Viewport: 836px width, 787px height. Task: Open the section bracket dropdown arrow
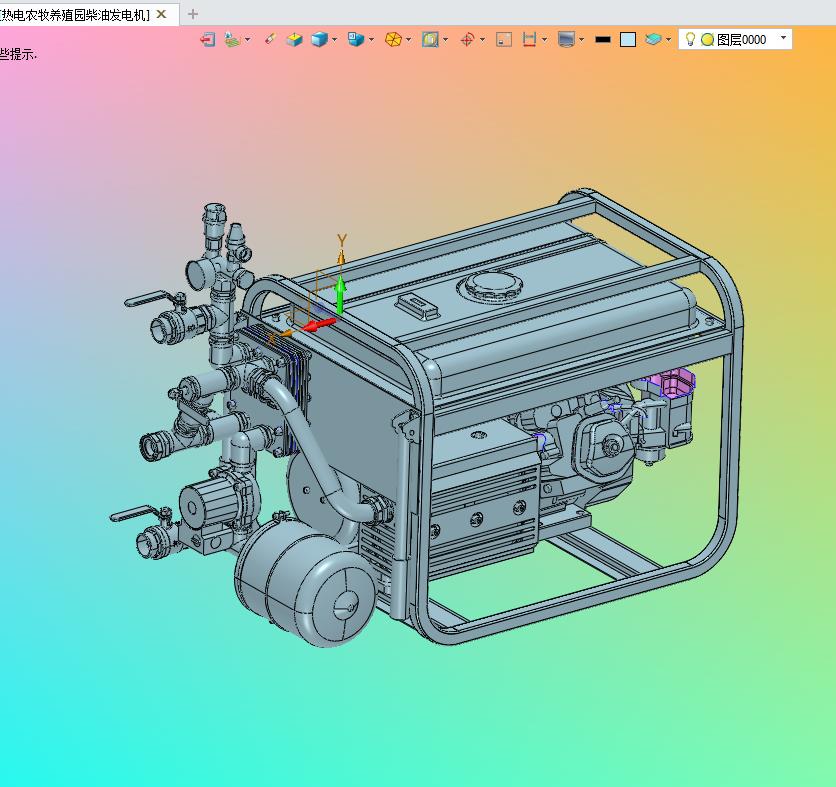[x=544, y=39]
